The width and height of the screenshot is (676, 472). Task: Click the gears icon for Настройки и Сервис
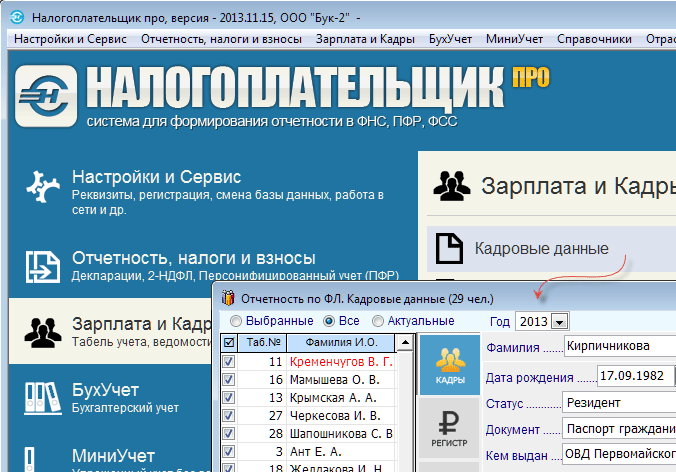tap(43, 187)
